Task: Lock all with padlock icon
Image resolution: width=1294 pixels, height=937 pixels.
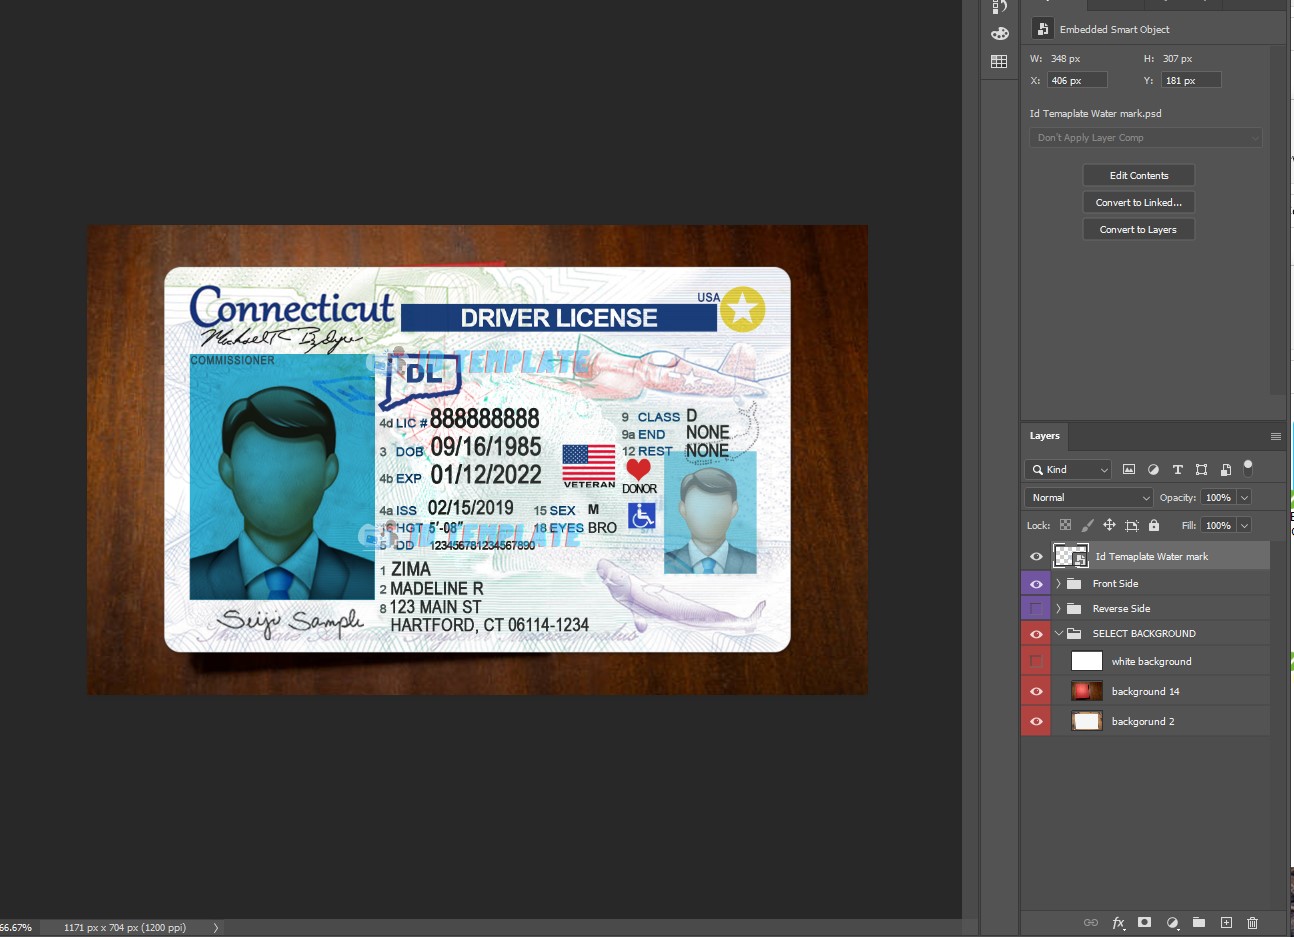Action: click(x=1154, y=525)
